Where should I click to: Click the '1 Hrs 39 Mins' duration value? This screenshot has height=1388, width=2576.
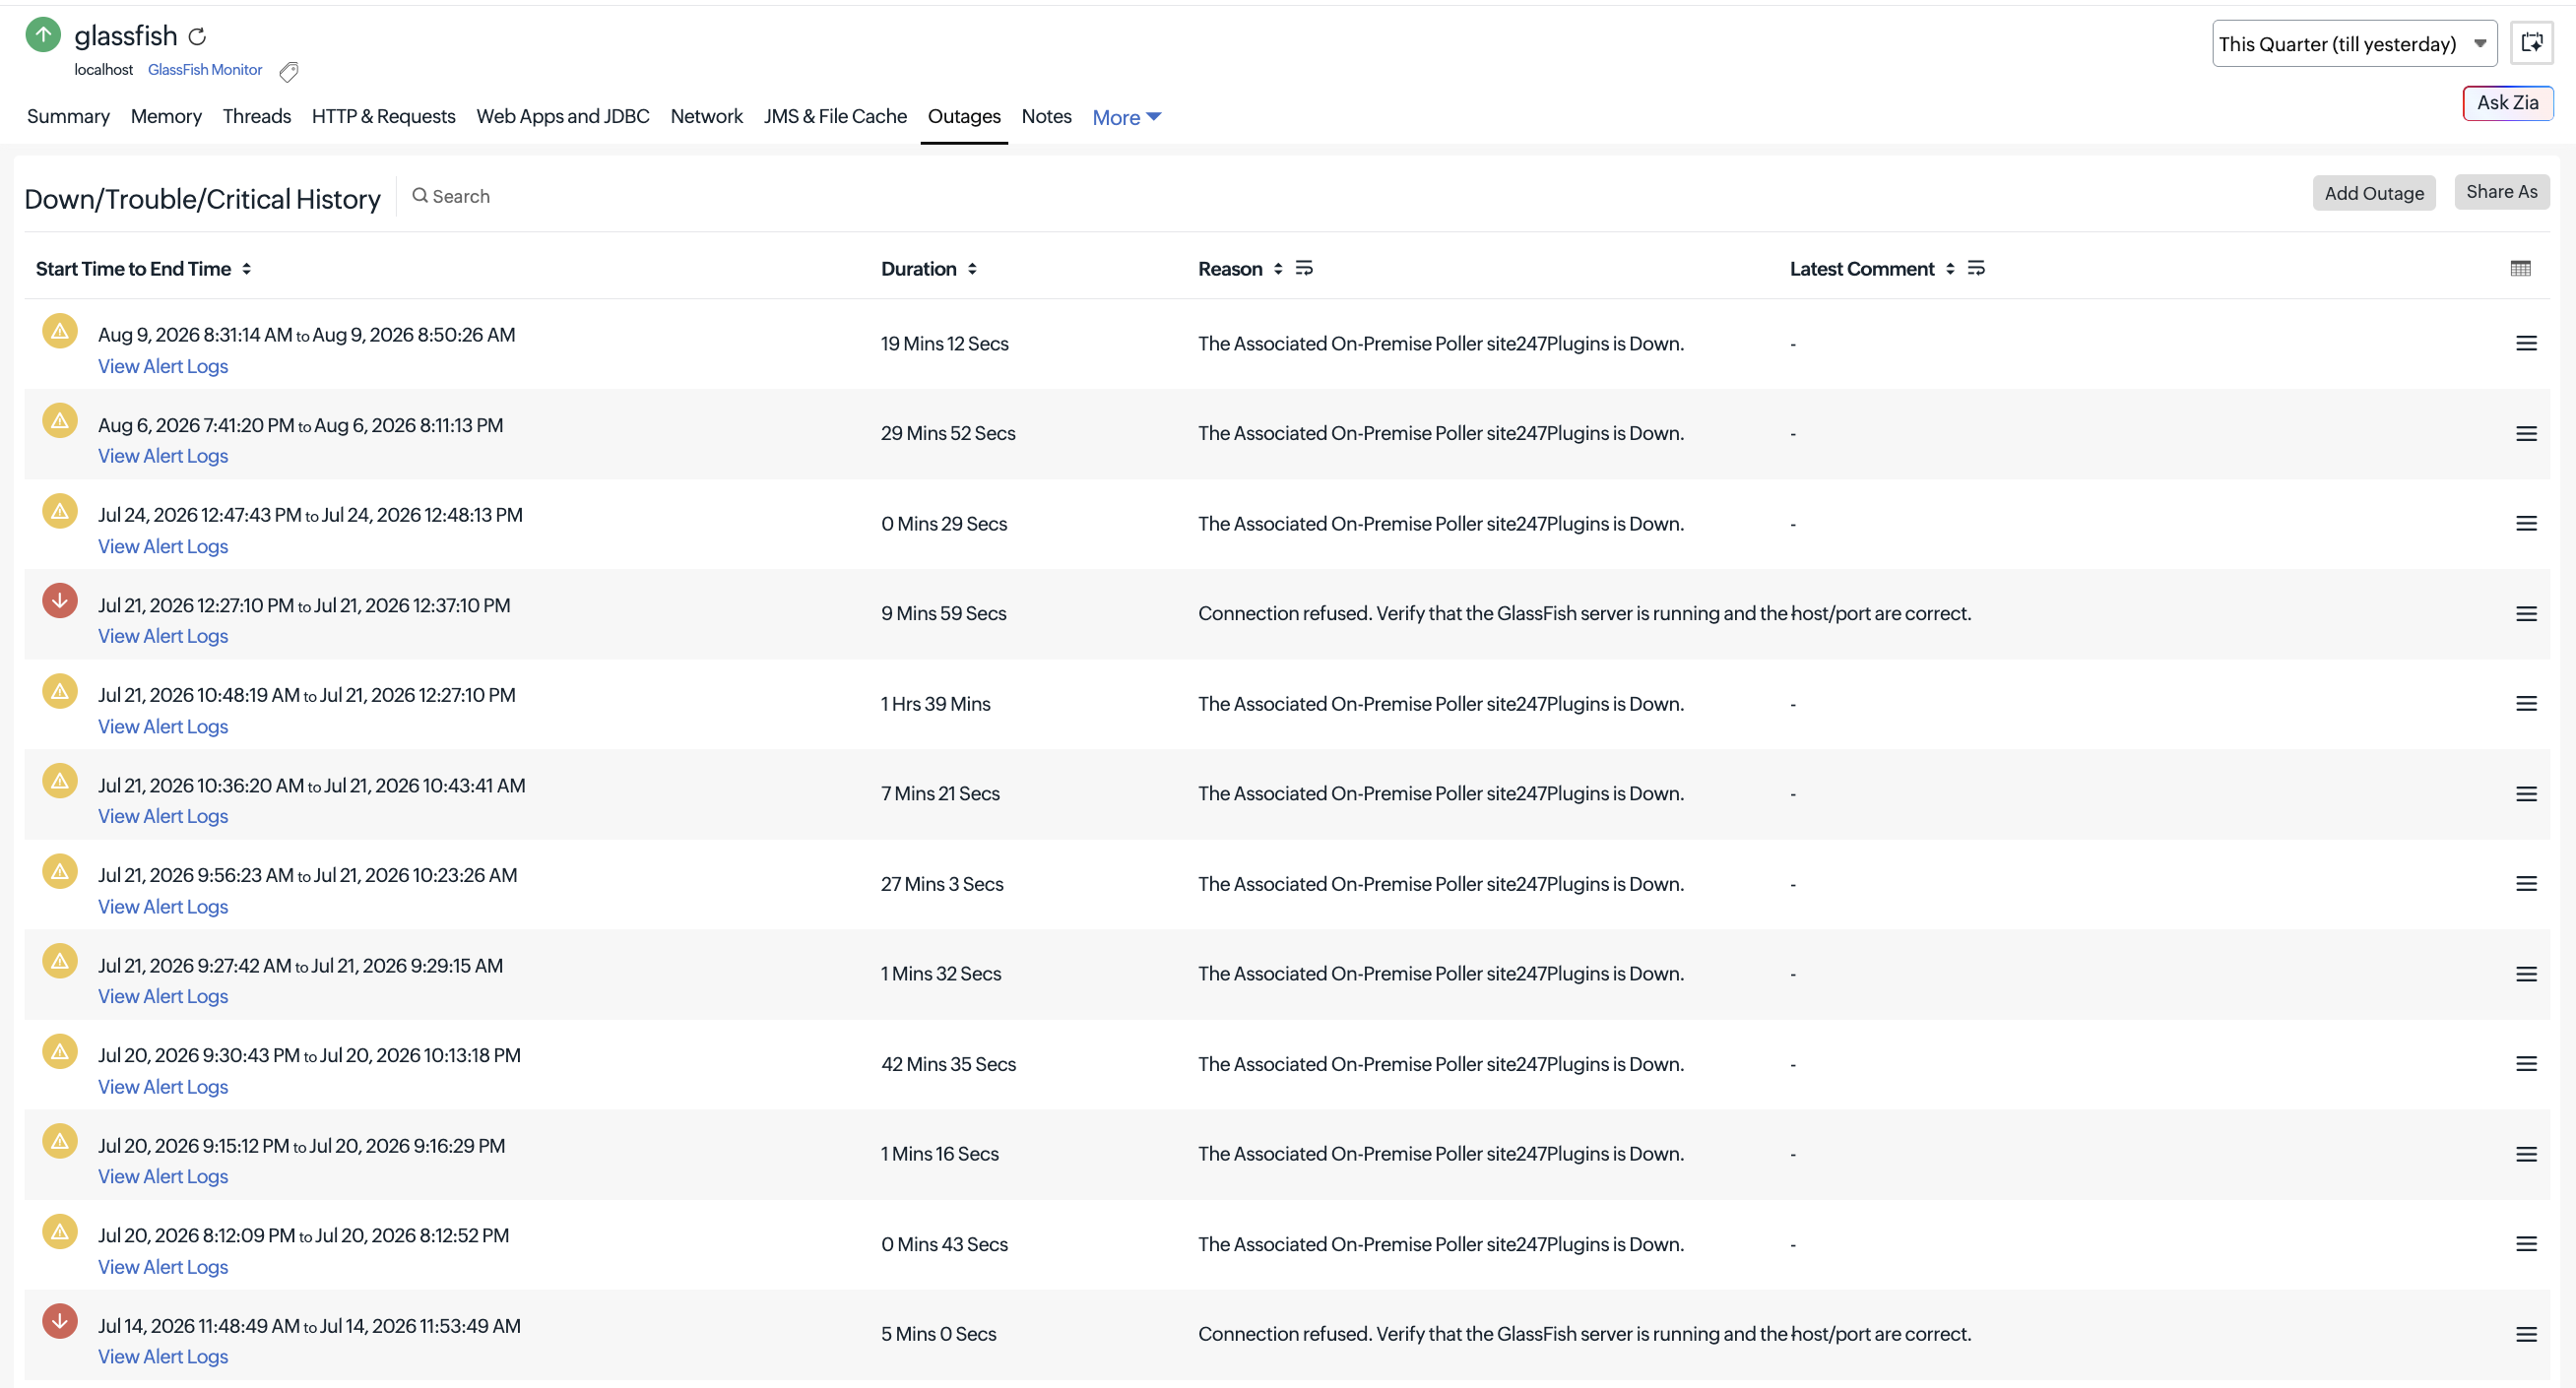[935, 704]
